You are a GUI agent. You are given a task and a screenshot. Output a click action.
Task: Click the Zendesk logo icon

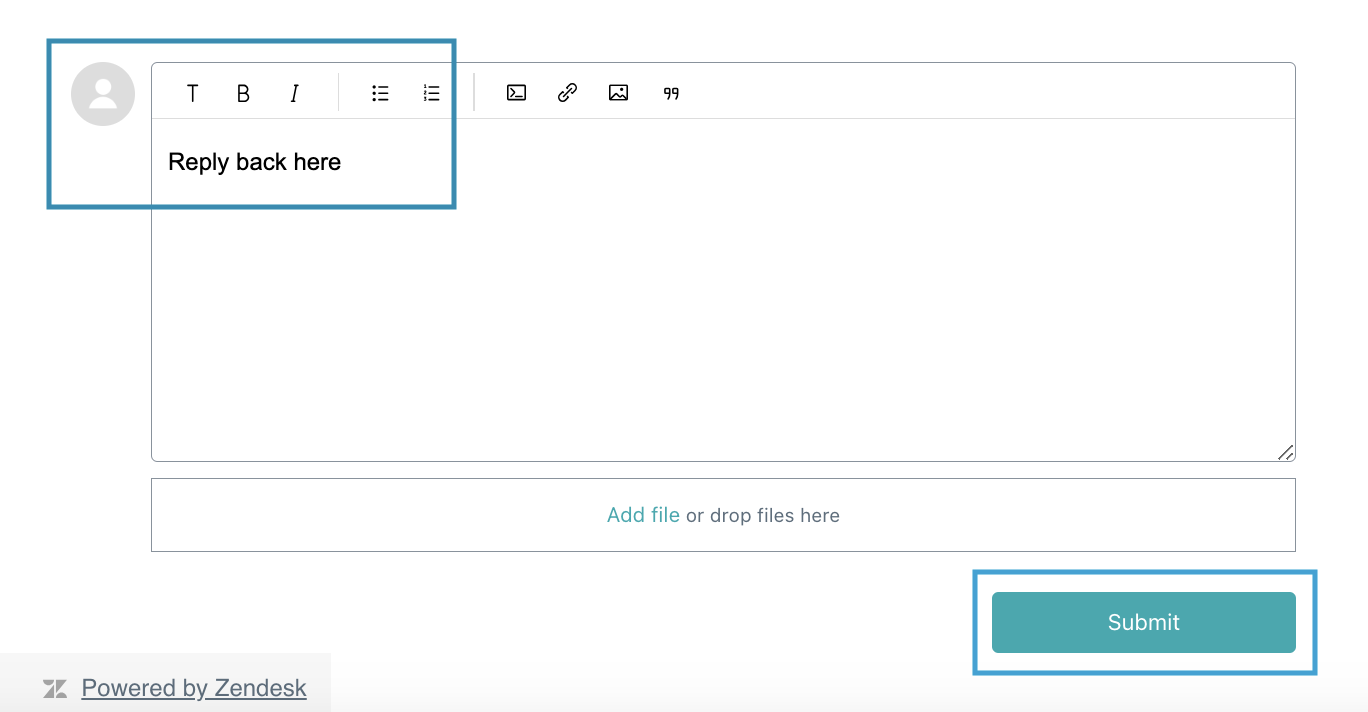pyautogui.click(x=55, y=689)
